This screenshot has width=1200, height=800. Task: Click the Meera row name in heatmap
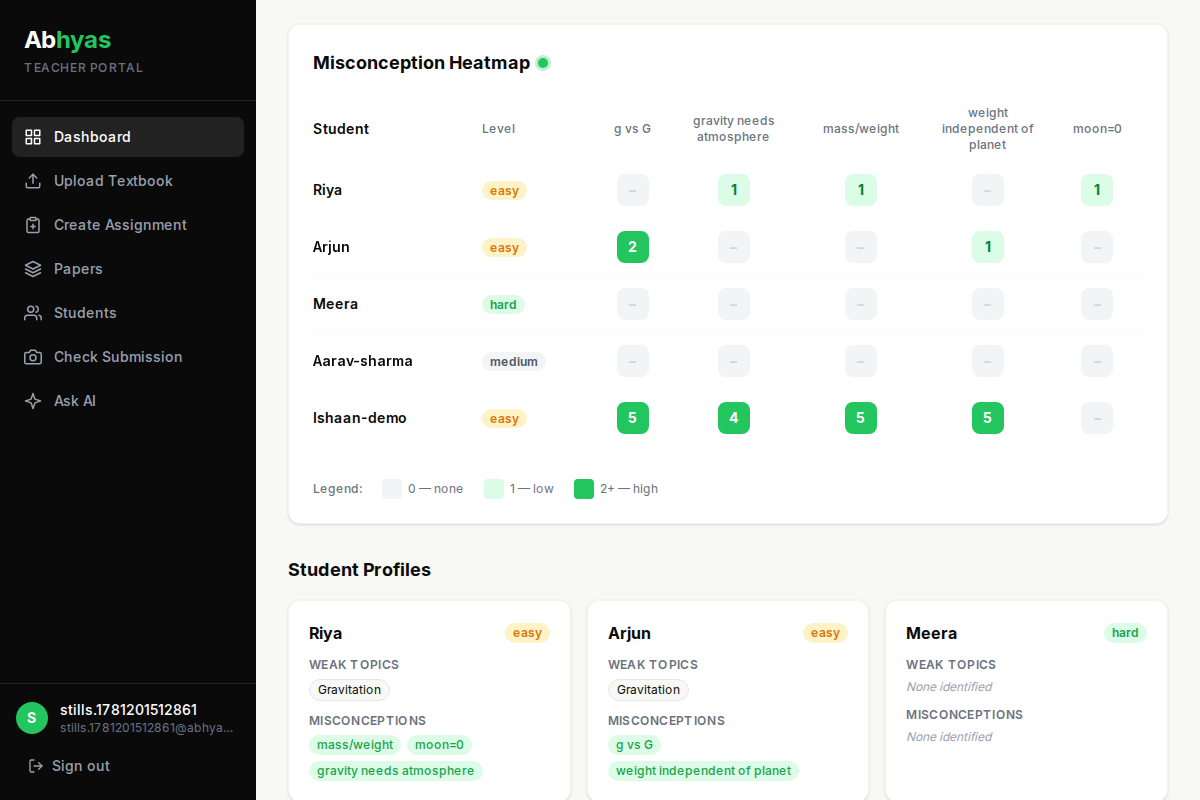coord(335,304)
